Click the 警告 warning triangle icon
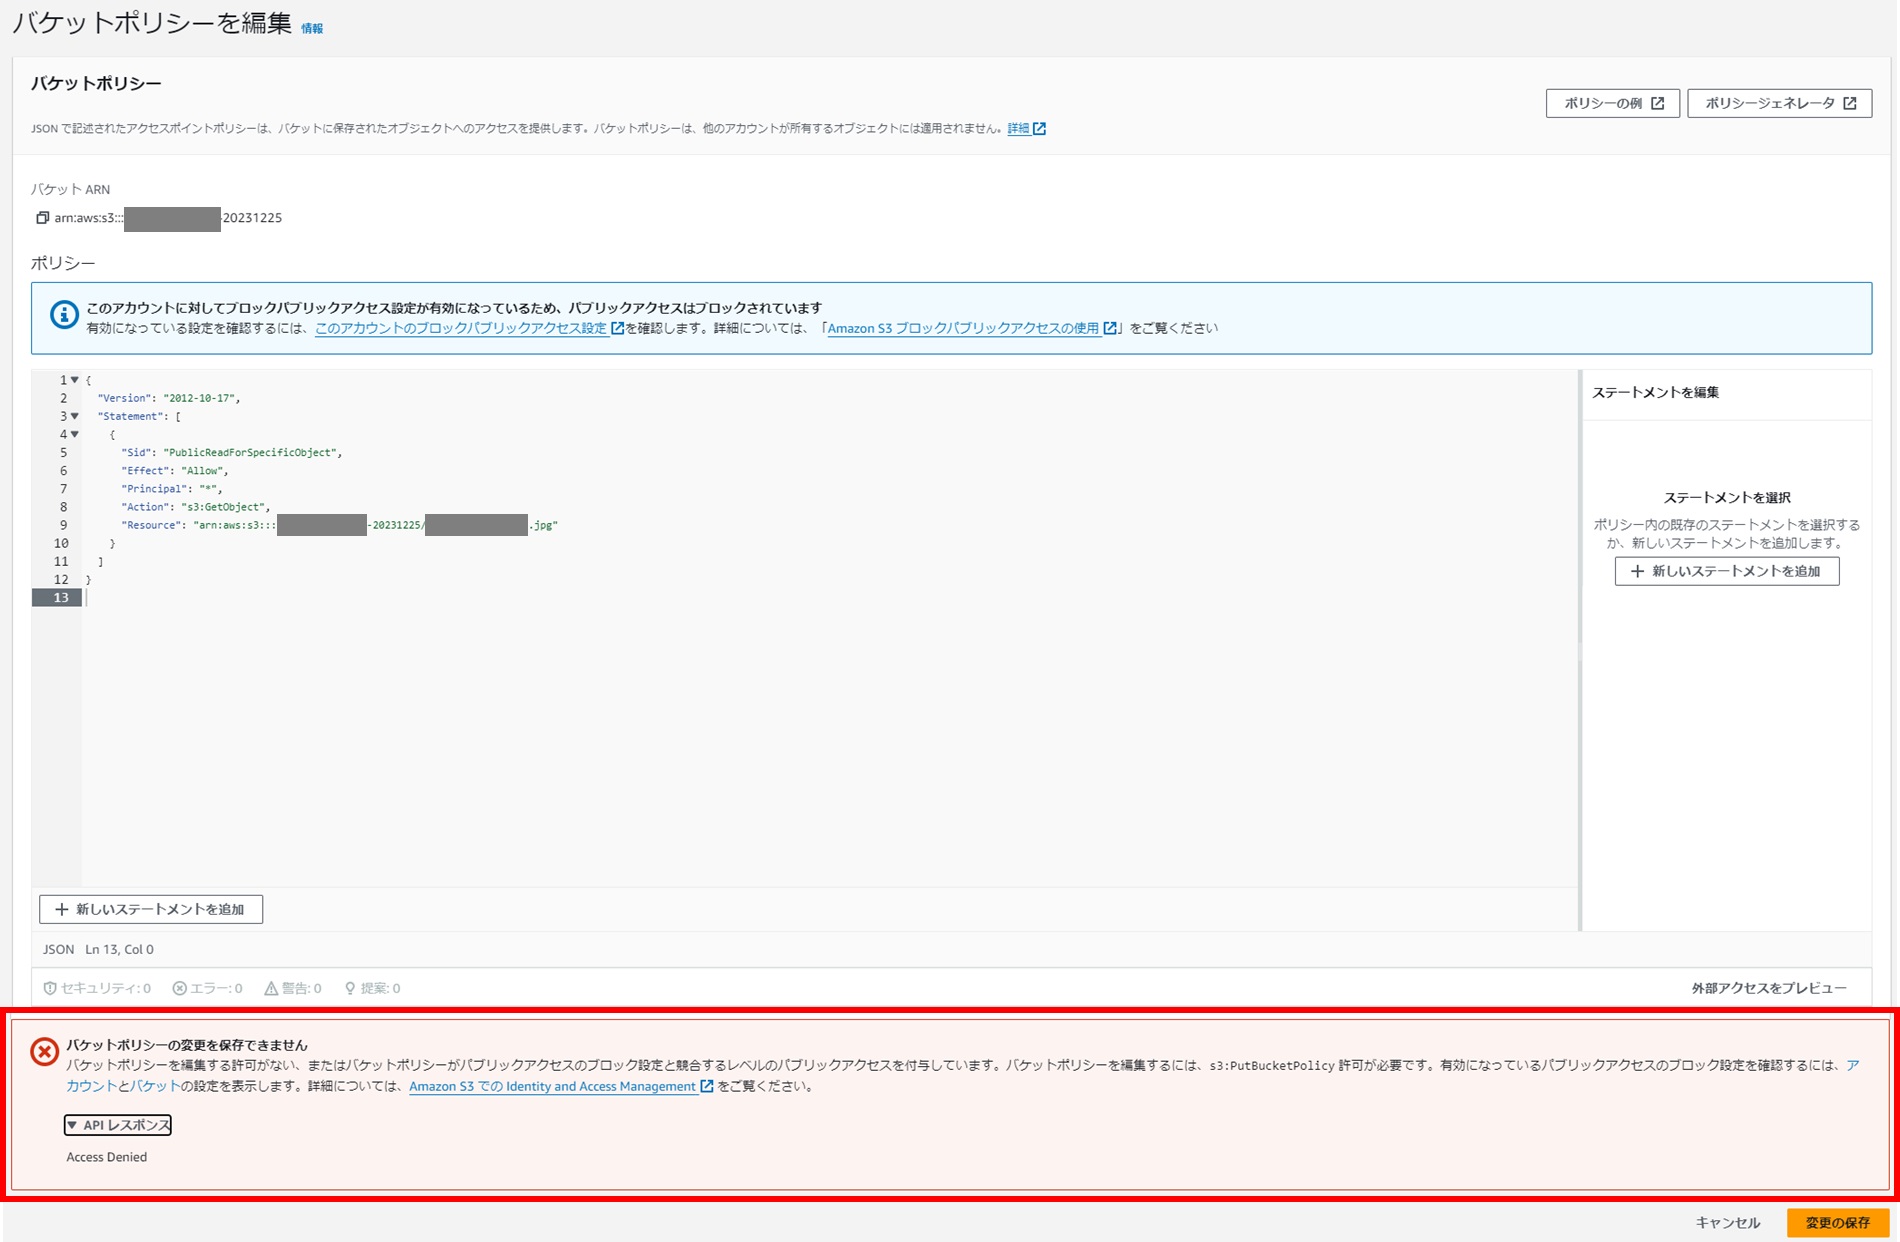Viewport: 1900px width, 1242px height. pos(269,989)
